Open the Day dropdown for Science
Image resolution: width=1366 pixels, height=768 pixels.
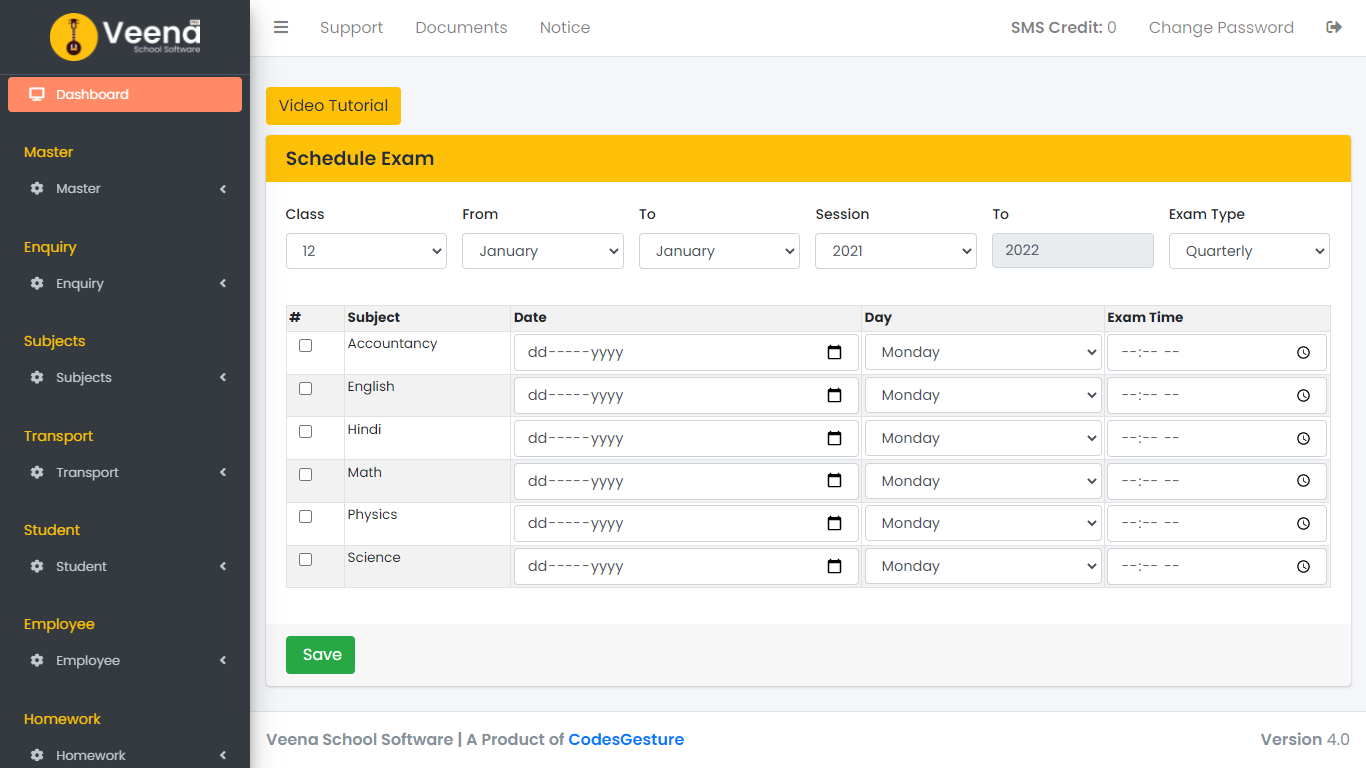[x=983, y=566]
